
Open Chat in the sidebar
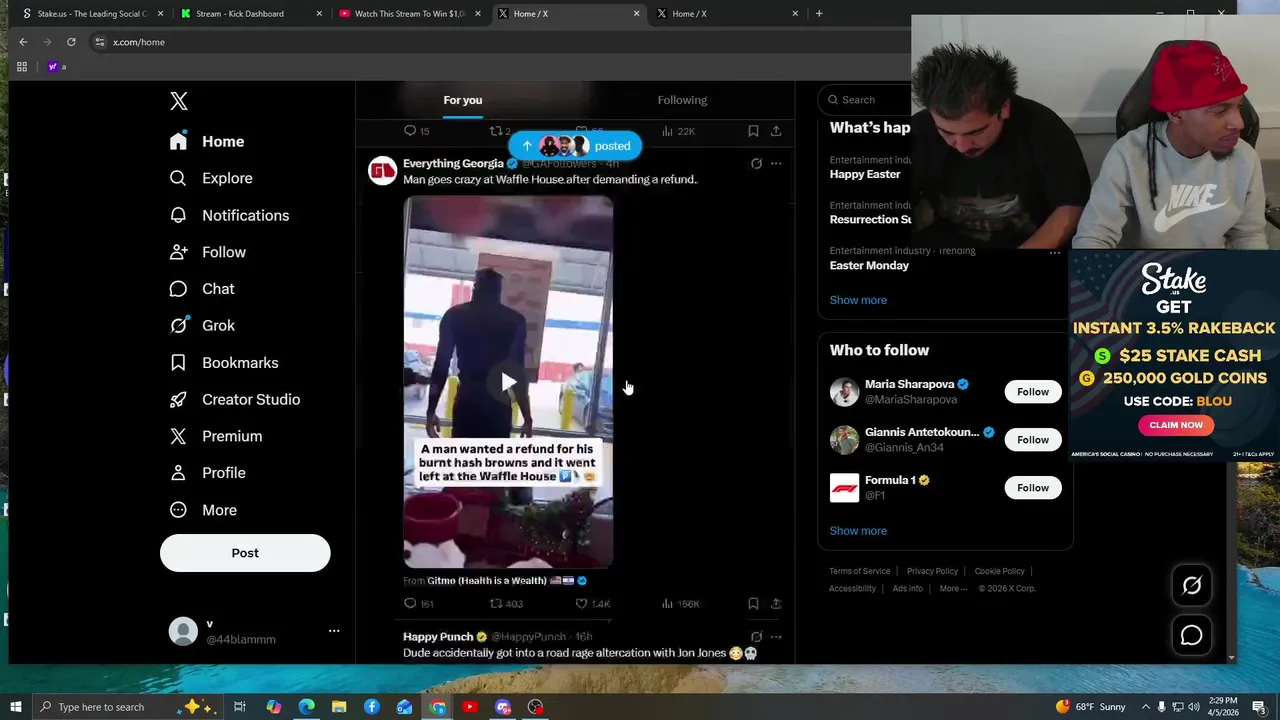[x=202, y=289]
